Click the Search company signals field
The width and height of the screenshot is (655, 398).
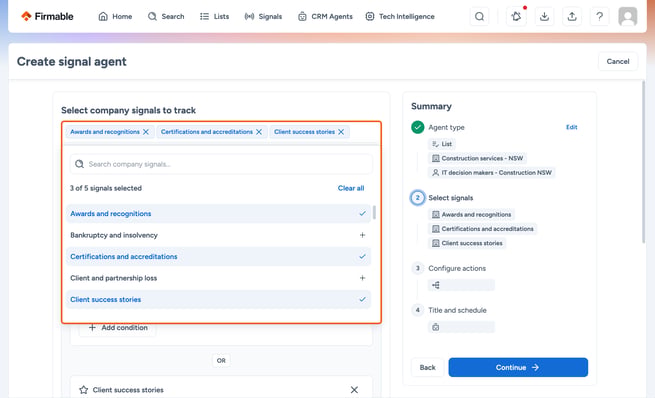pos(221,164)
